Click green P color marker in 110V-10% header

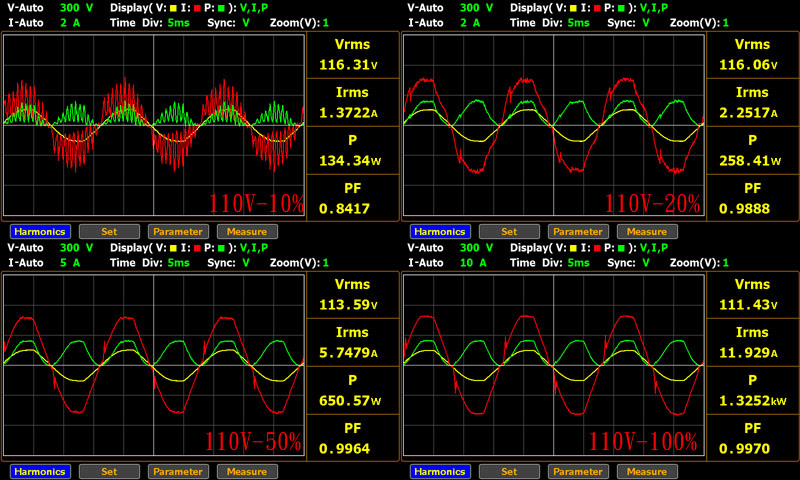[221, 8]
